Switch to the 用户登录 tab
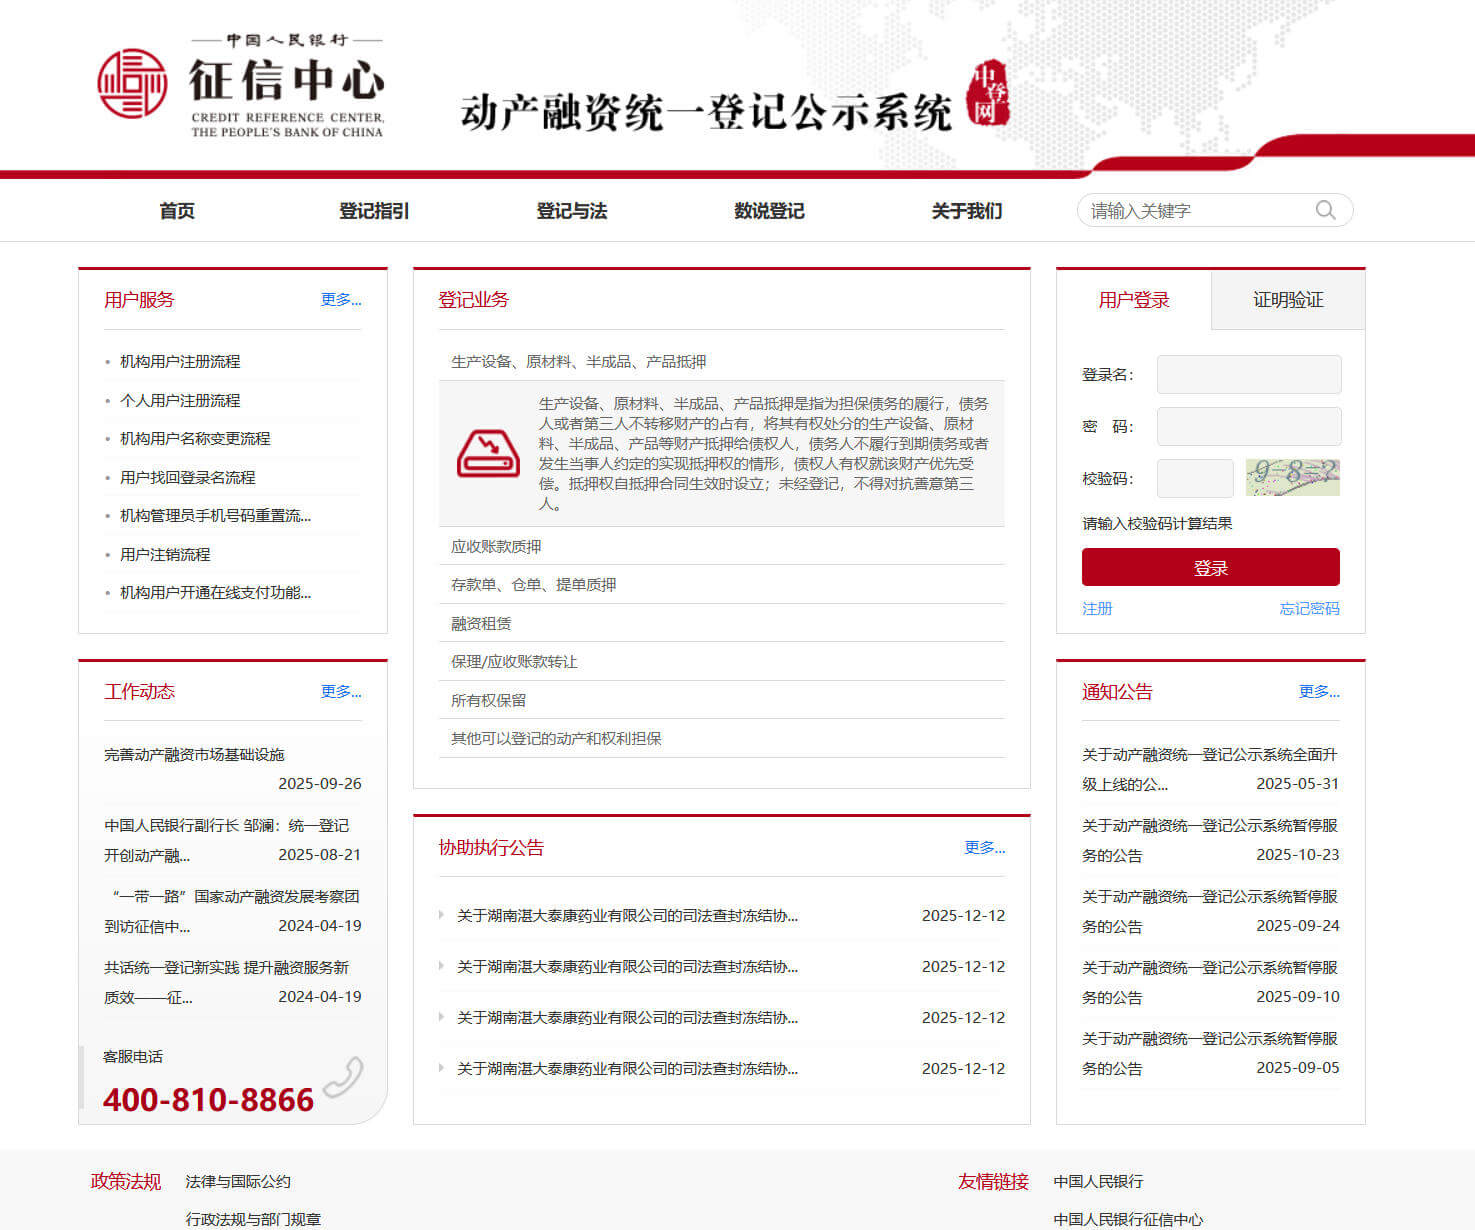The height and width of the screenshot is (1230, 1475). point(1133,299)
